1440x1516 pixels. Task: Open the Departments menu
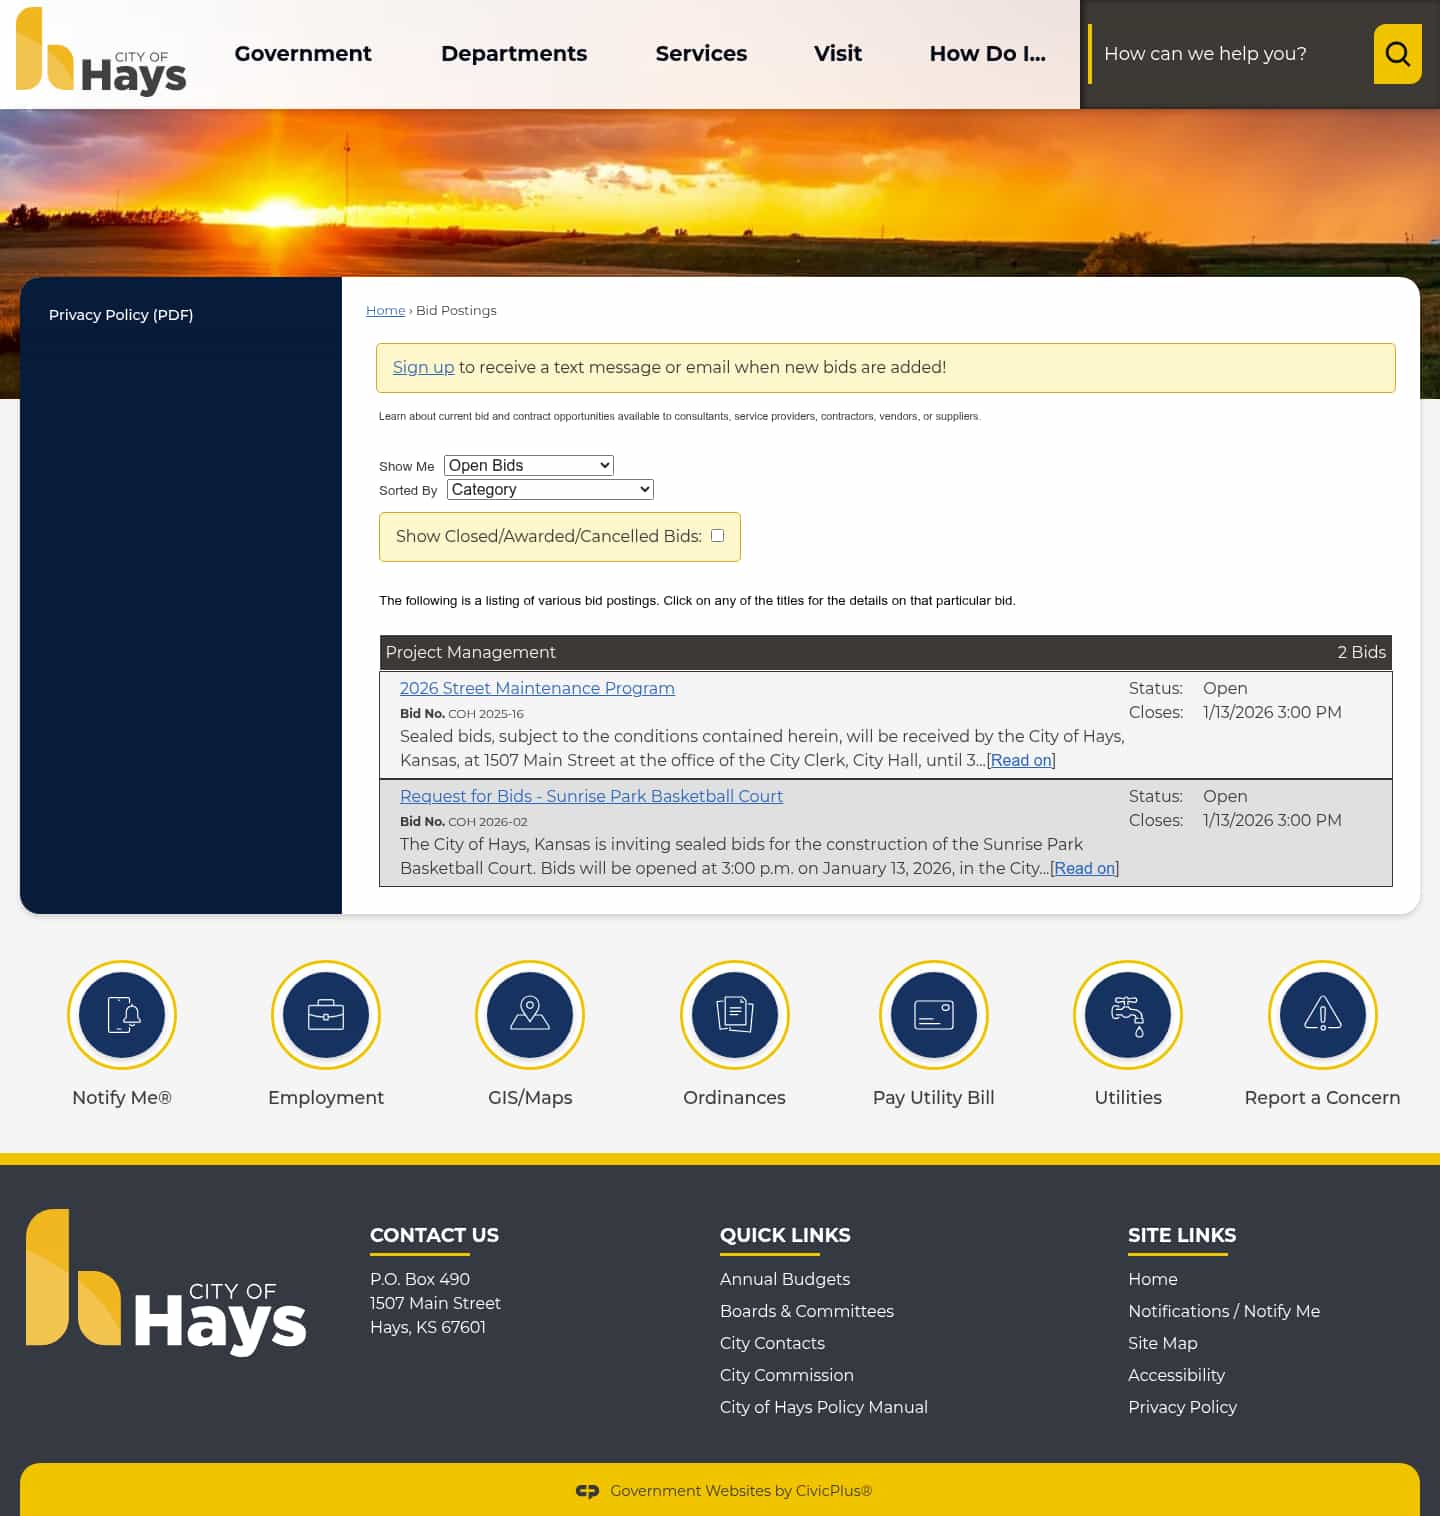click(514, 54)
